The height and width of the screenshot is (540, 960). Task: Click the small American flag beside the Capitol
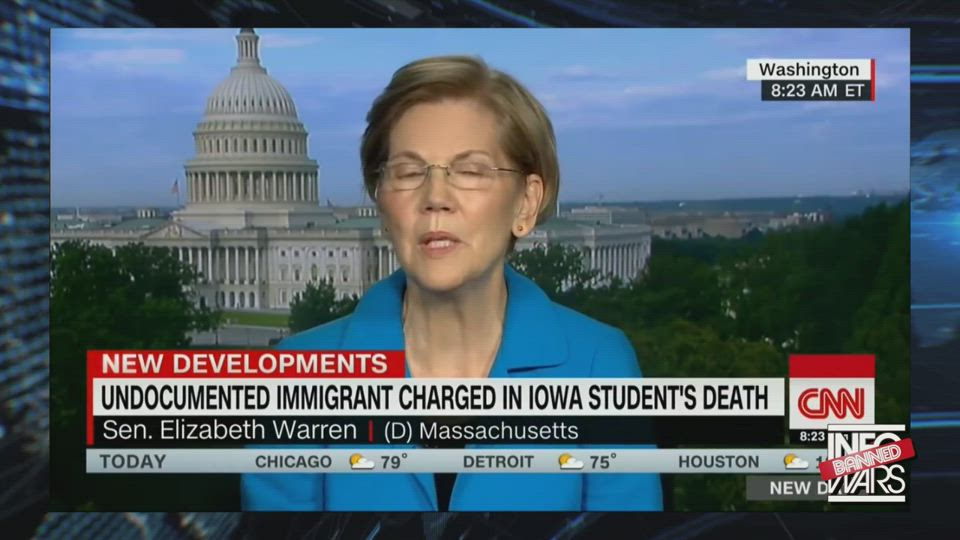pyautogui.click(x=176, y=186)
